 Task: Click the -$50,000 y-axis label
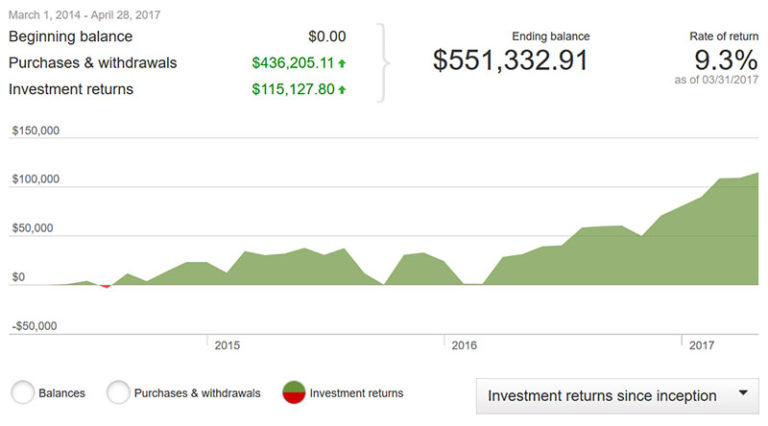[x=36, y=326]
